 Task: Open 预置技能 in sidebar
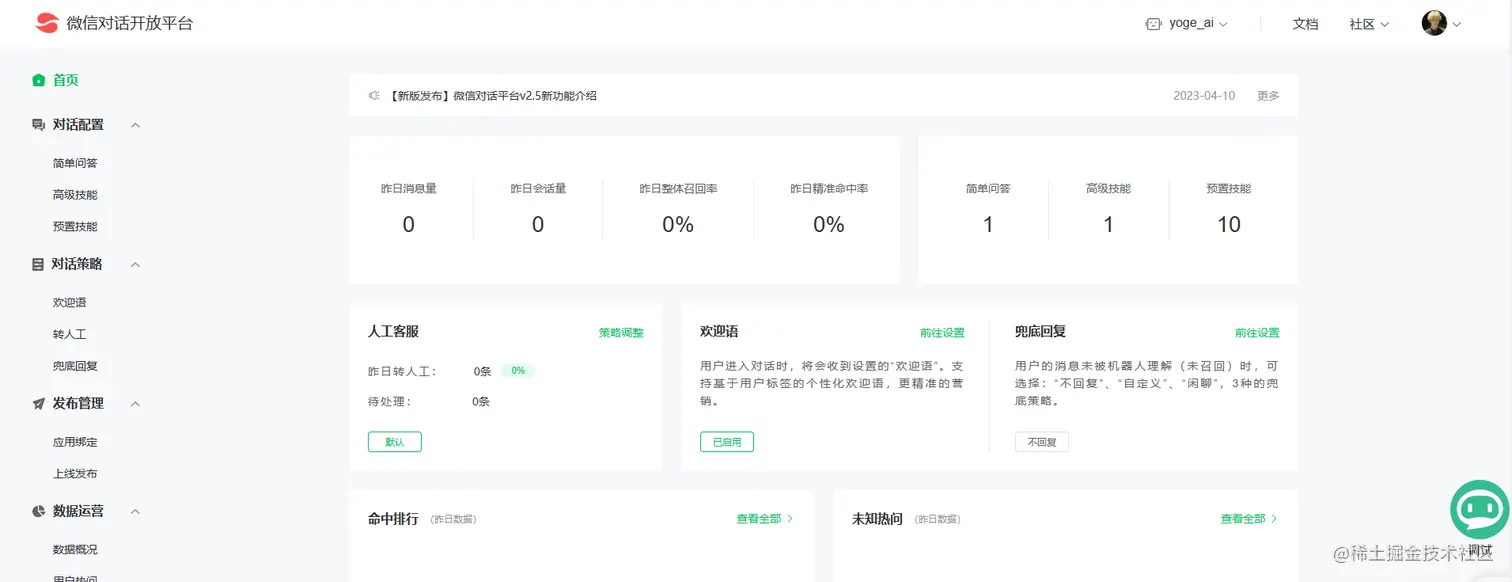click(75, 227)
